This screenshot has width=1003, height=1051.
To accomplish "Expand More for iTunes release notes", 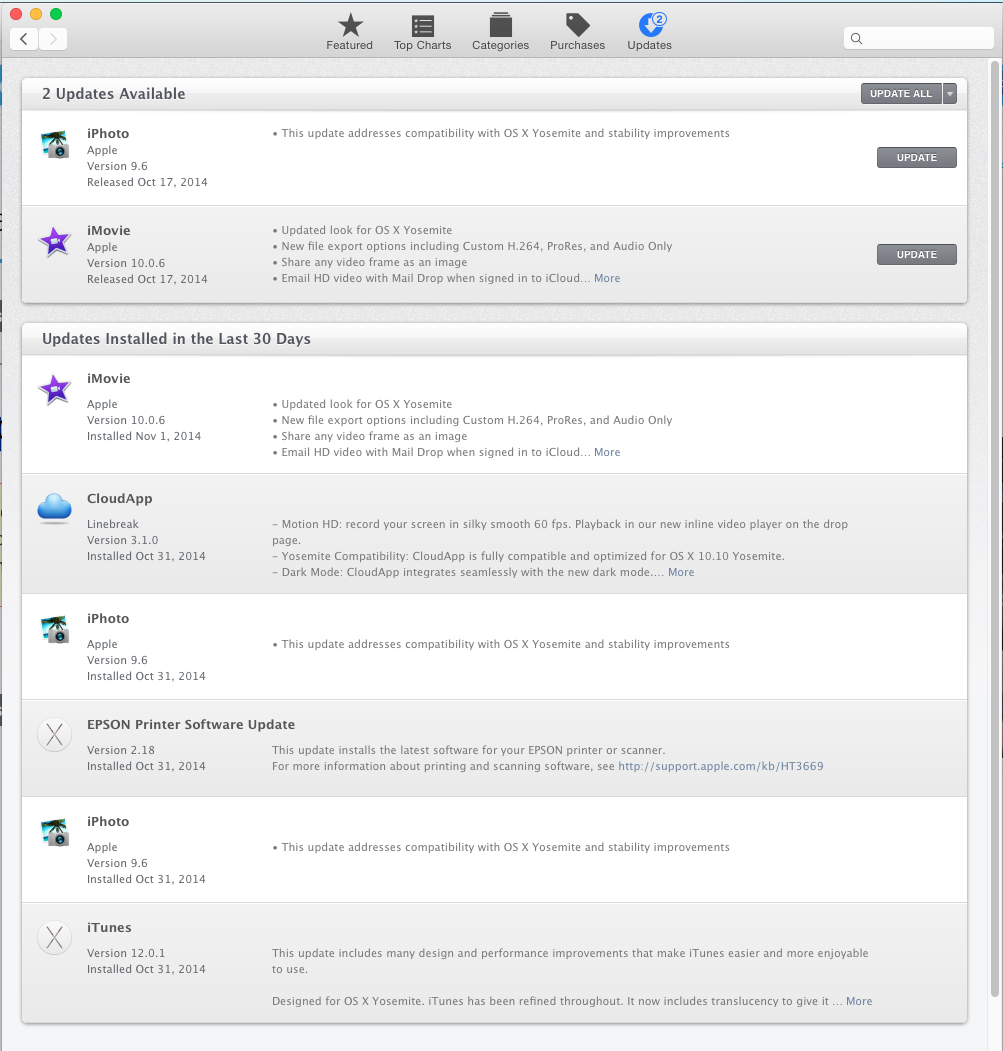I will coord(859,1001).
